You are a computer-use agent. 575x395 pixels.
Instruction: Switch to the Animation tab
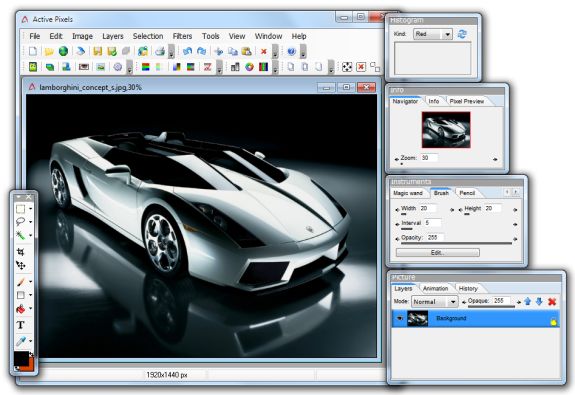(x=435, y=289)
